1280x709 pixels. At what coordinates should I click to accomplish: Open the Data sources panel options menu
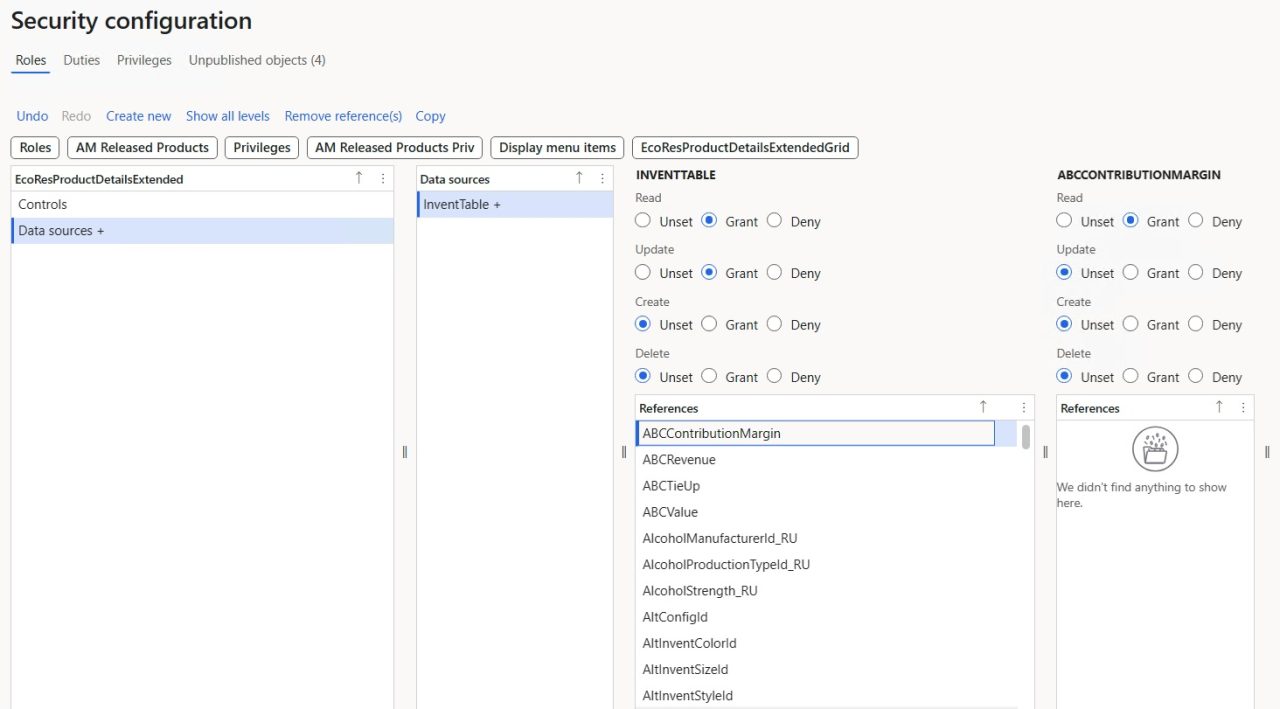pyautogui.click(x=601, y=177)
